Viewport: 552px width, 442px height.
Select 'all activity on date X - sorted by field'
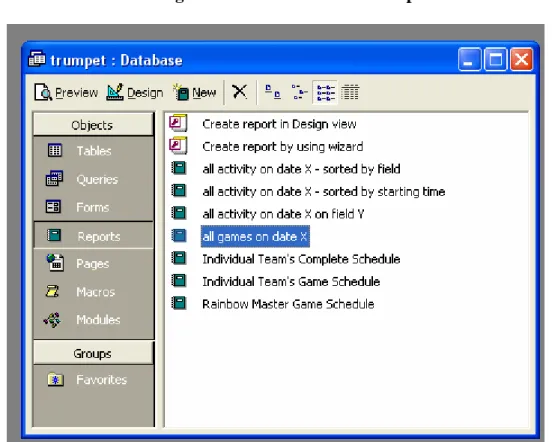click(301, 169)
